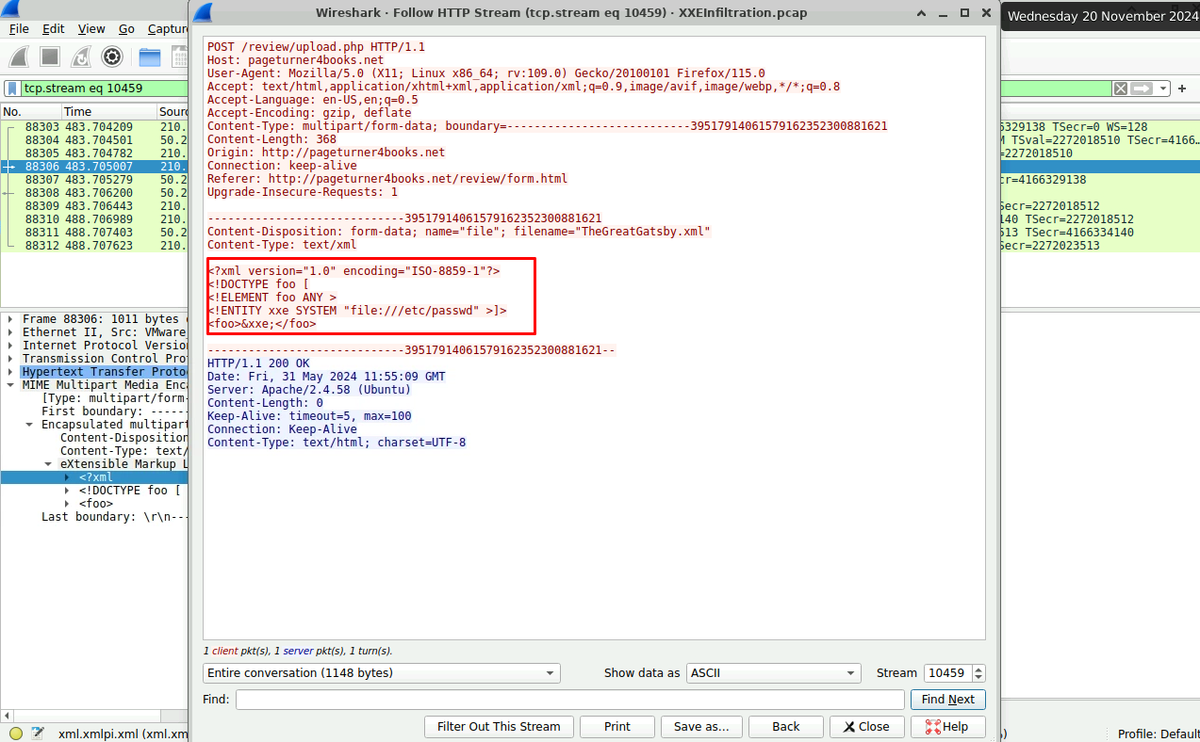Collapse the Encapsulated multipart part row

tap(30, 425)
